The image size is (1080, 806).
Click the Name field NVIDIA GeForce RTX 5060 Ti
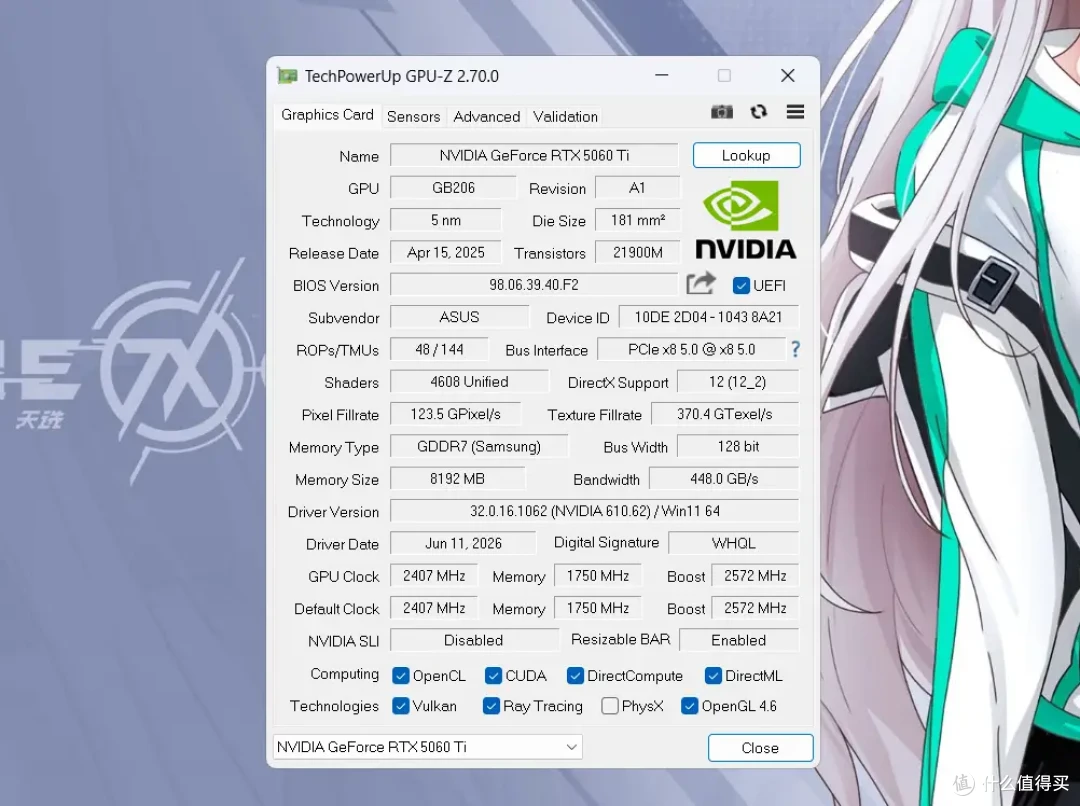(x=534, y=155)
